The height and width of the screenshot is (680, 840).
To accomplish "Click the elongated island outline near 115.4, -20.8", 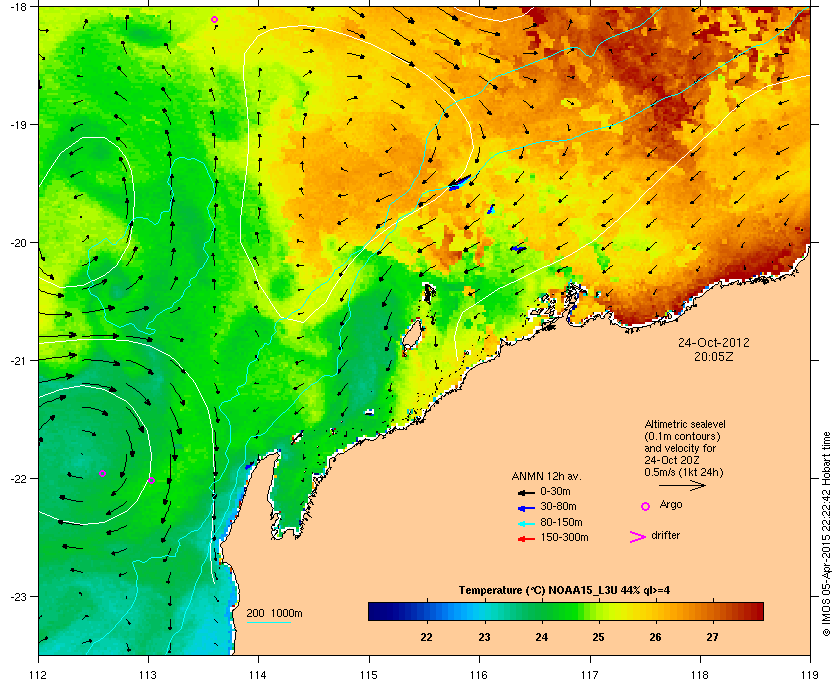I will pyautogui.click(x=412, y=337).
